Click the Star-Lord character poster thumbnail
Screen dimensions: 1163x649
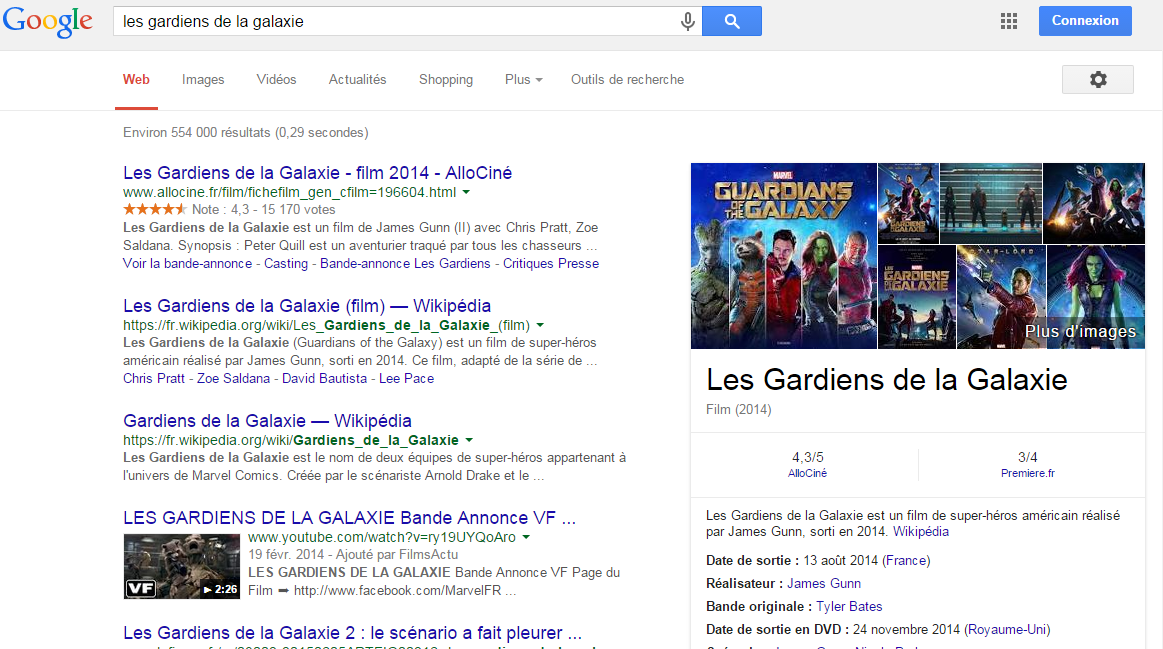coord(1001,297)
